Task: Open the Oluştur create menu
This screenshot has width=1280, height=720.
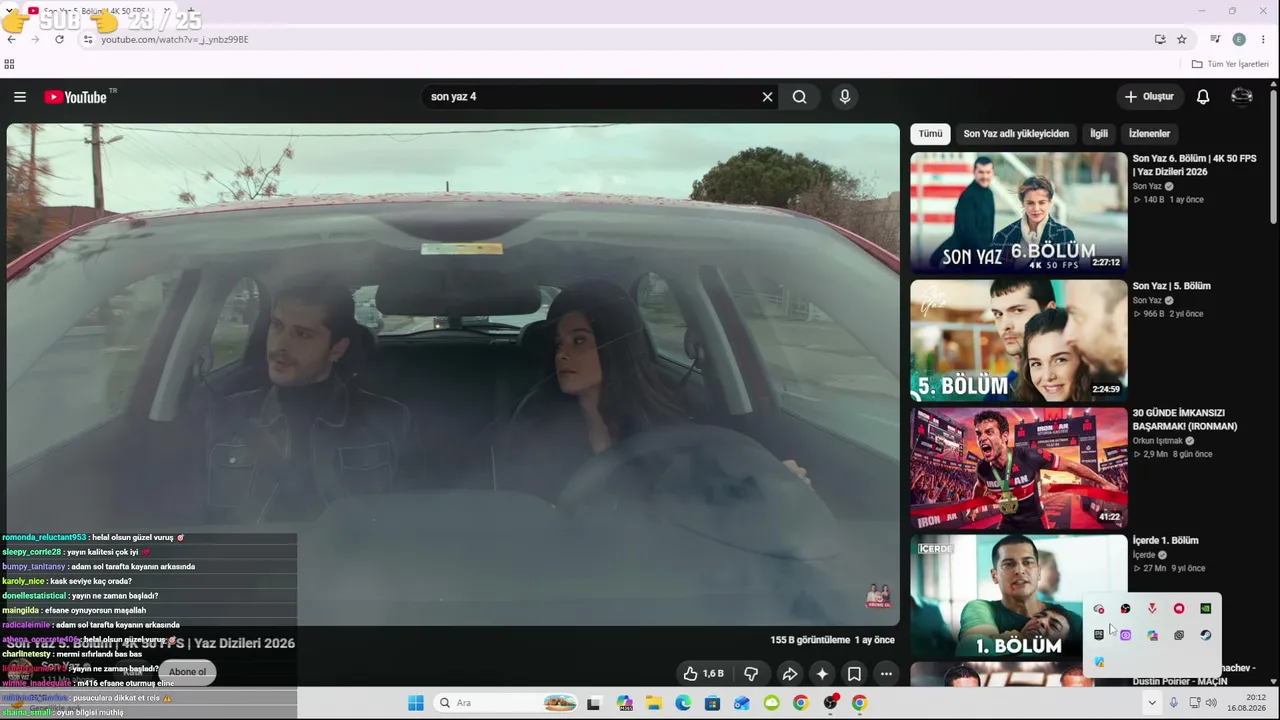Action: tap(1149, 97)
